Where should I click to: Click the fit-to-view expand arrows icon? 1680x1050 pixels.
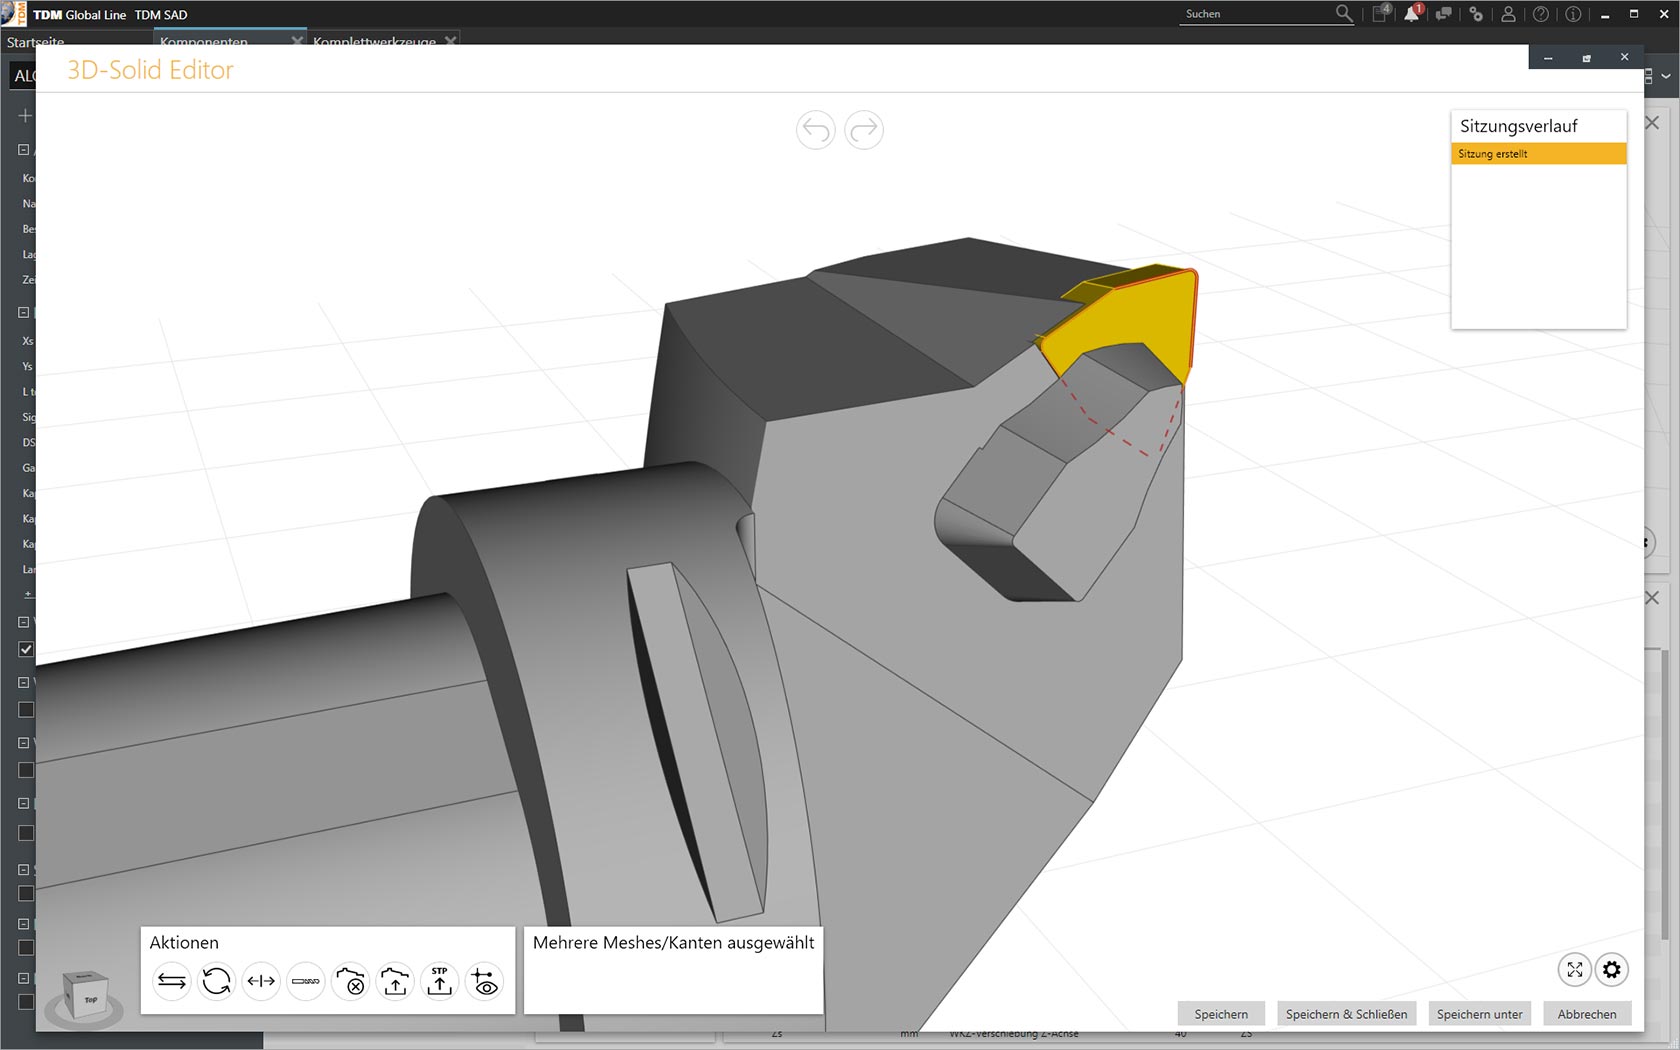click(1575, 969)
